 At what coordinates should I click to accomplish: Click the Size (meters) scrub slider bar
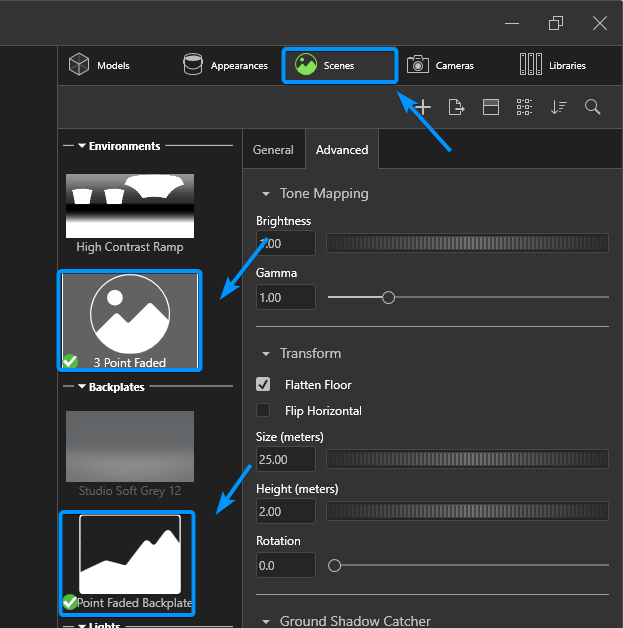(x=467, y=459)
